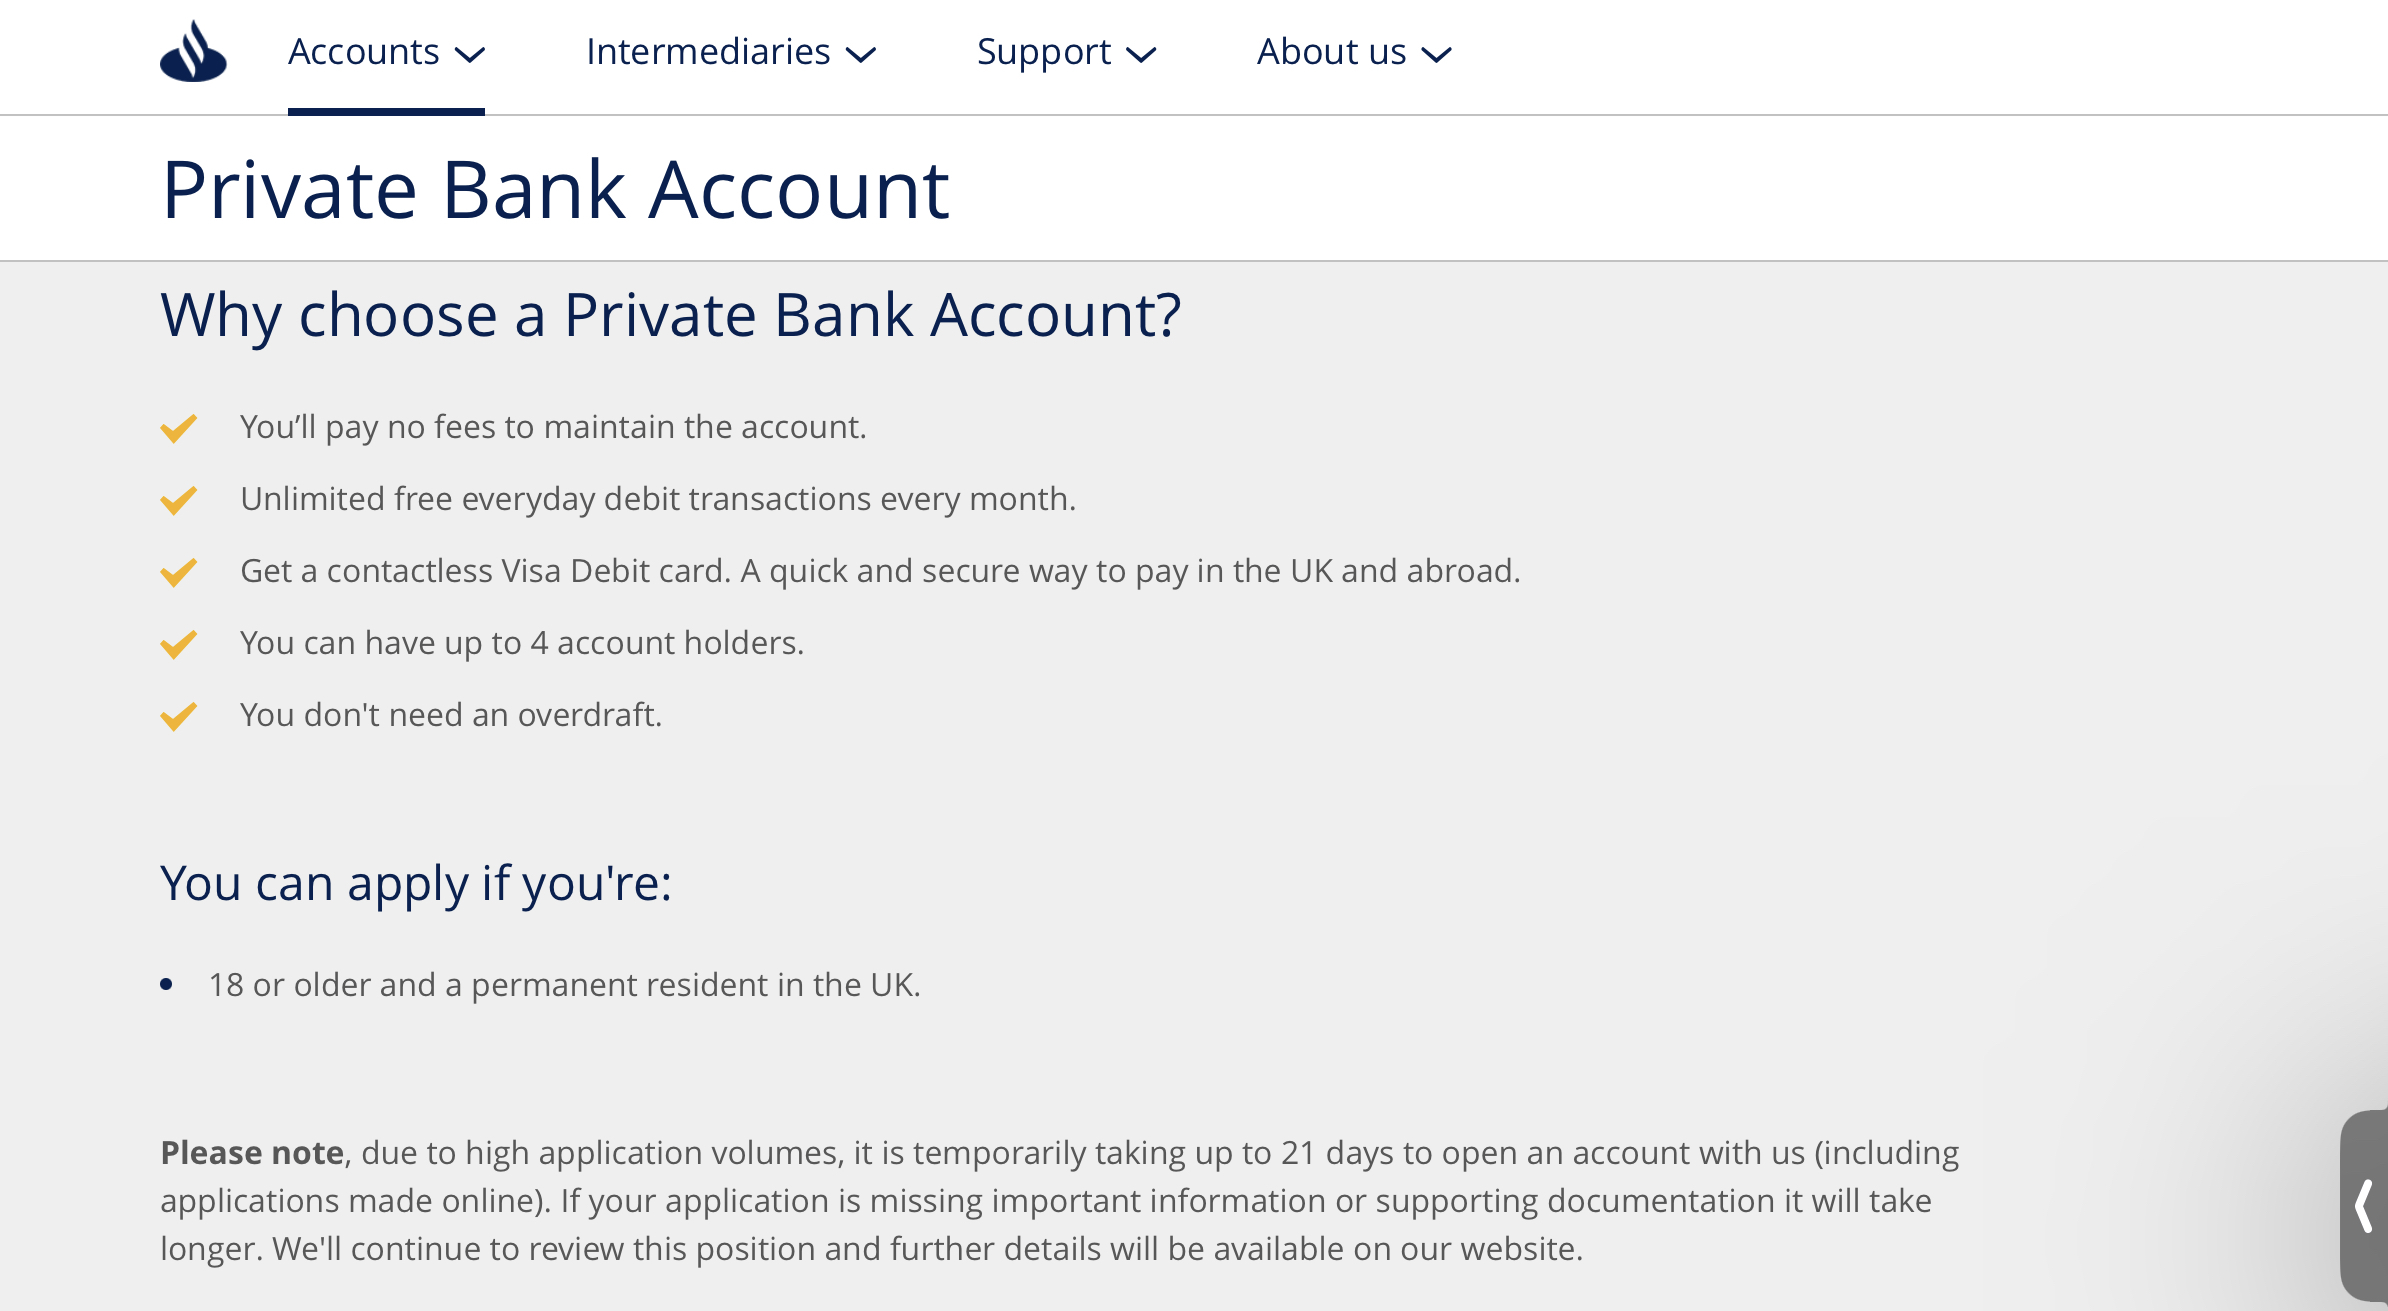The image size is (2388, 1311).
Task: Click the Why choose a Private Bank Account heading
Action: (671, 316)
